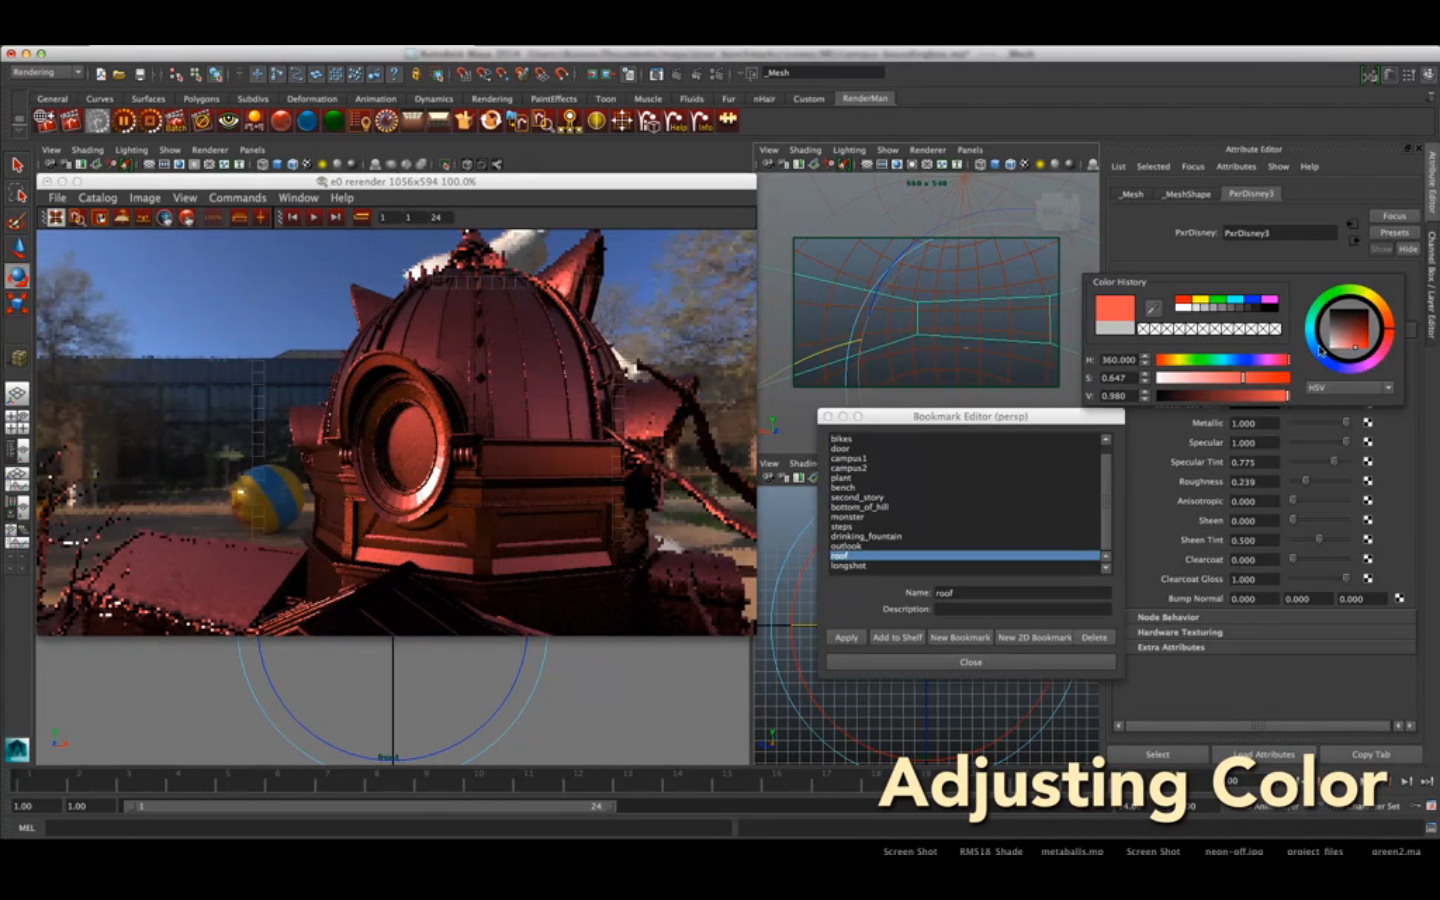Open the HSV color mode dropdown
Image resolution: width=1440 pixels, height=900 pixels.
pos(1350,388)
